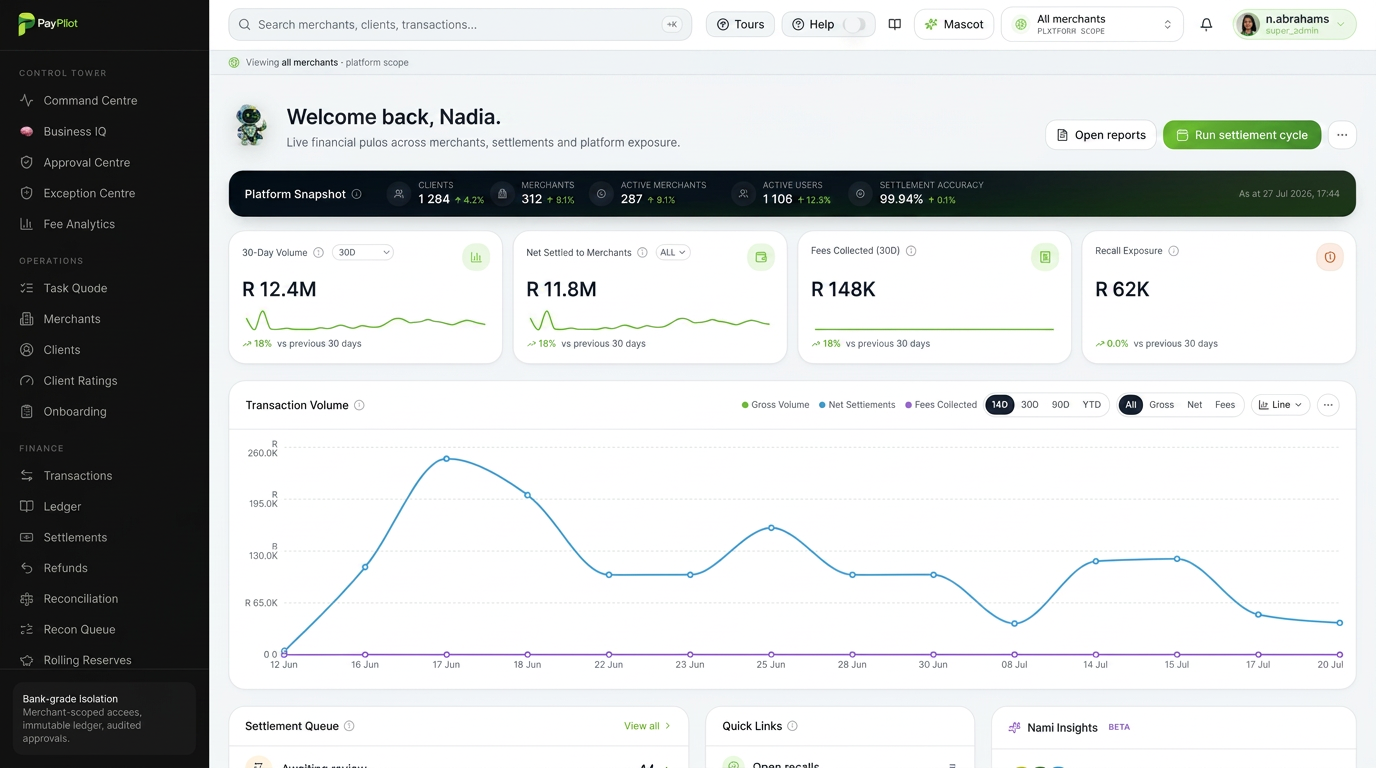
Task: Click the Clients snapshot icon
Action: pyautogui.click(x=399, y=194)
